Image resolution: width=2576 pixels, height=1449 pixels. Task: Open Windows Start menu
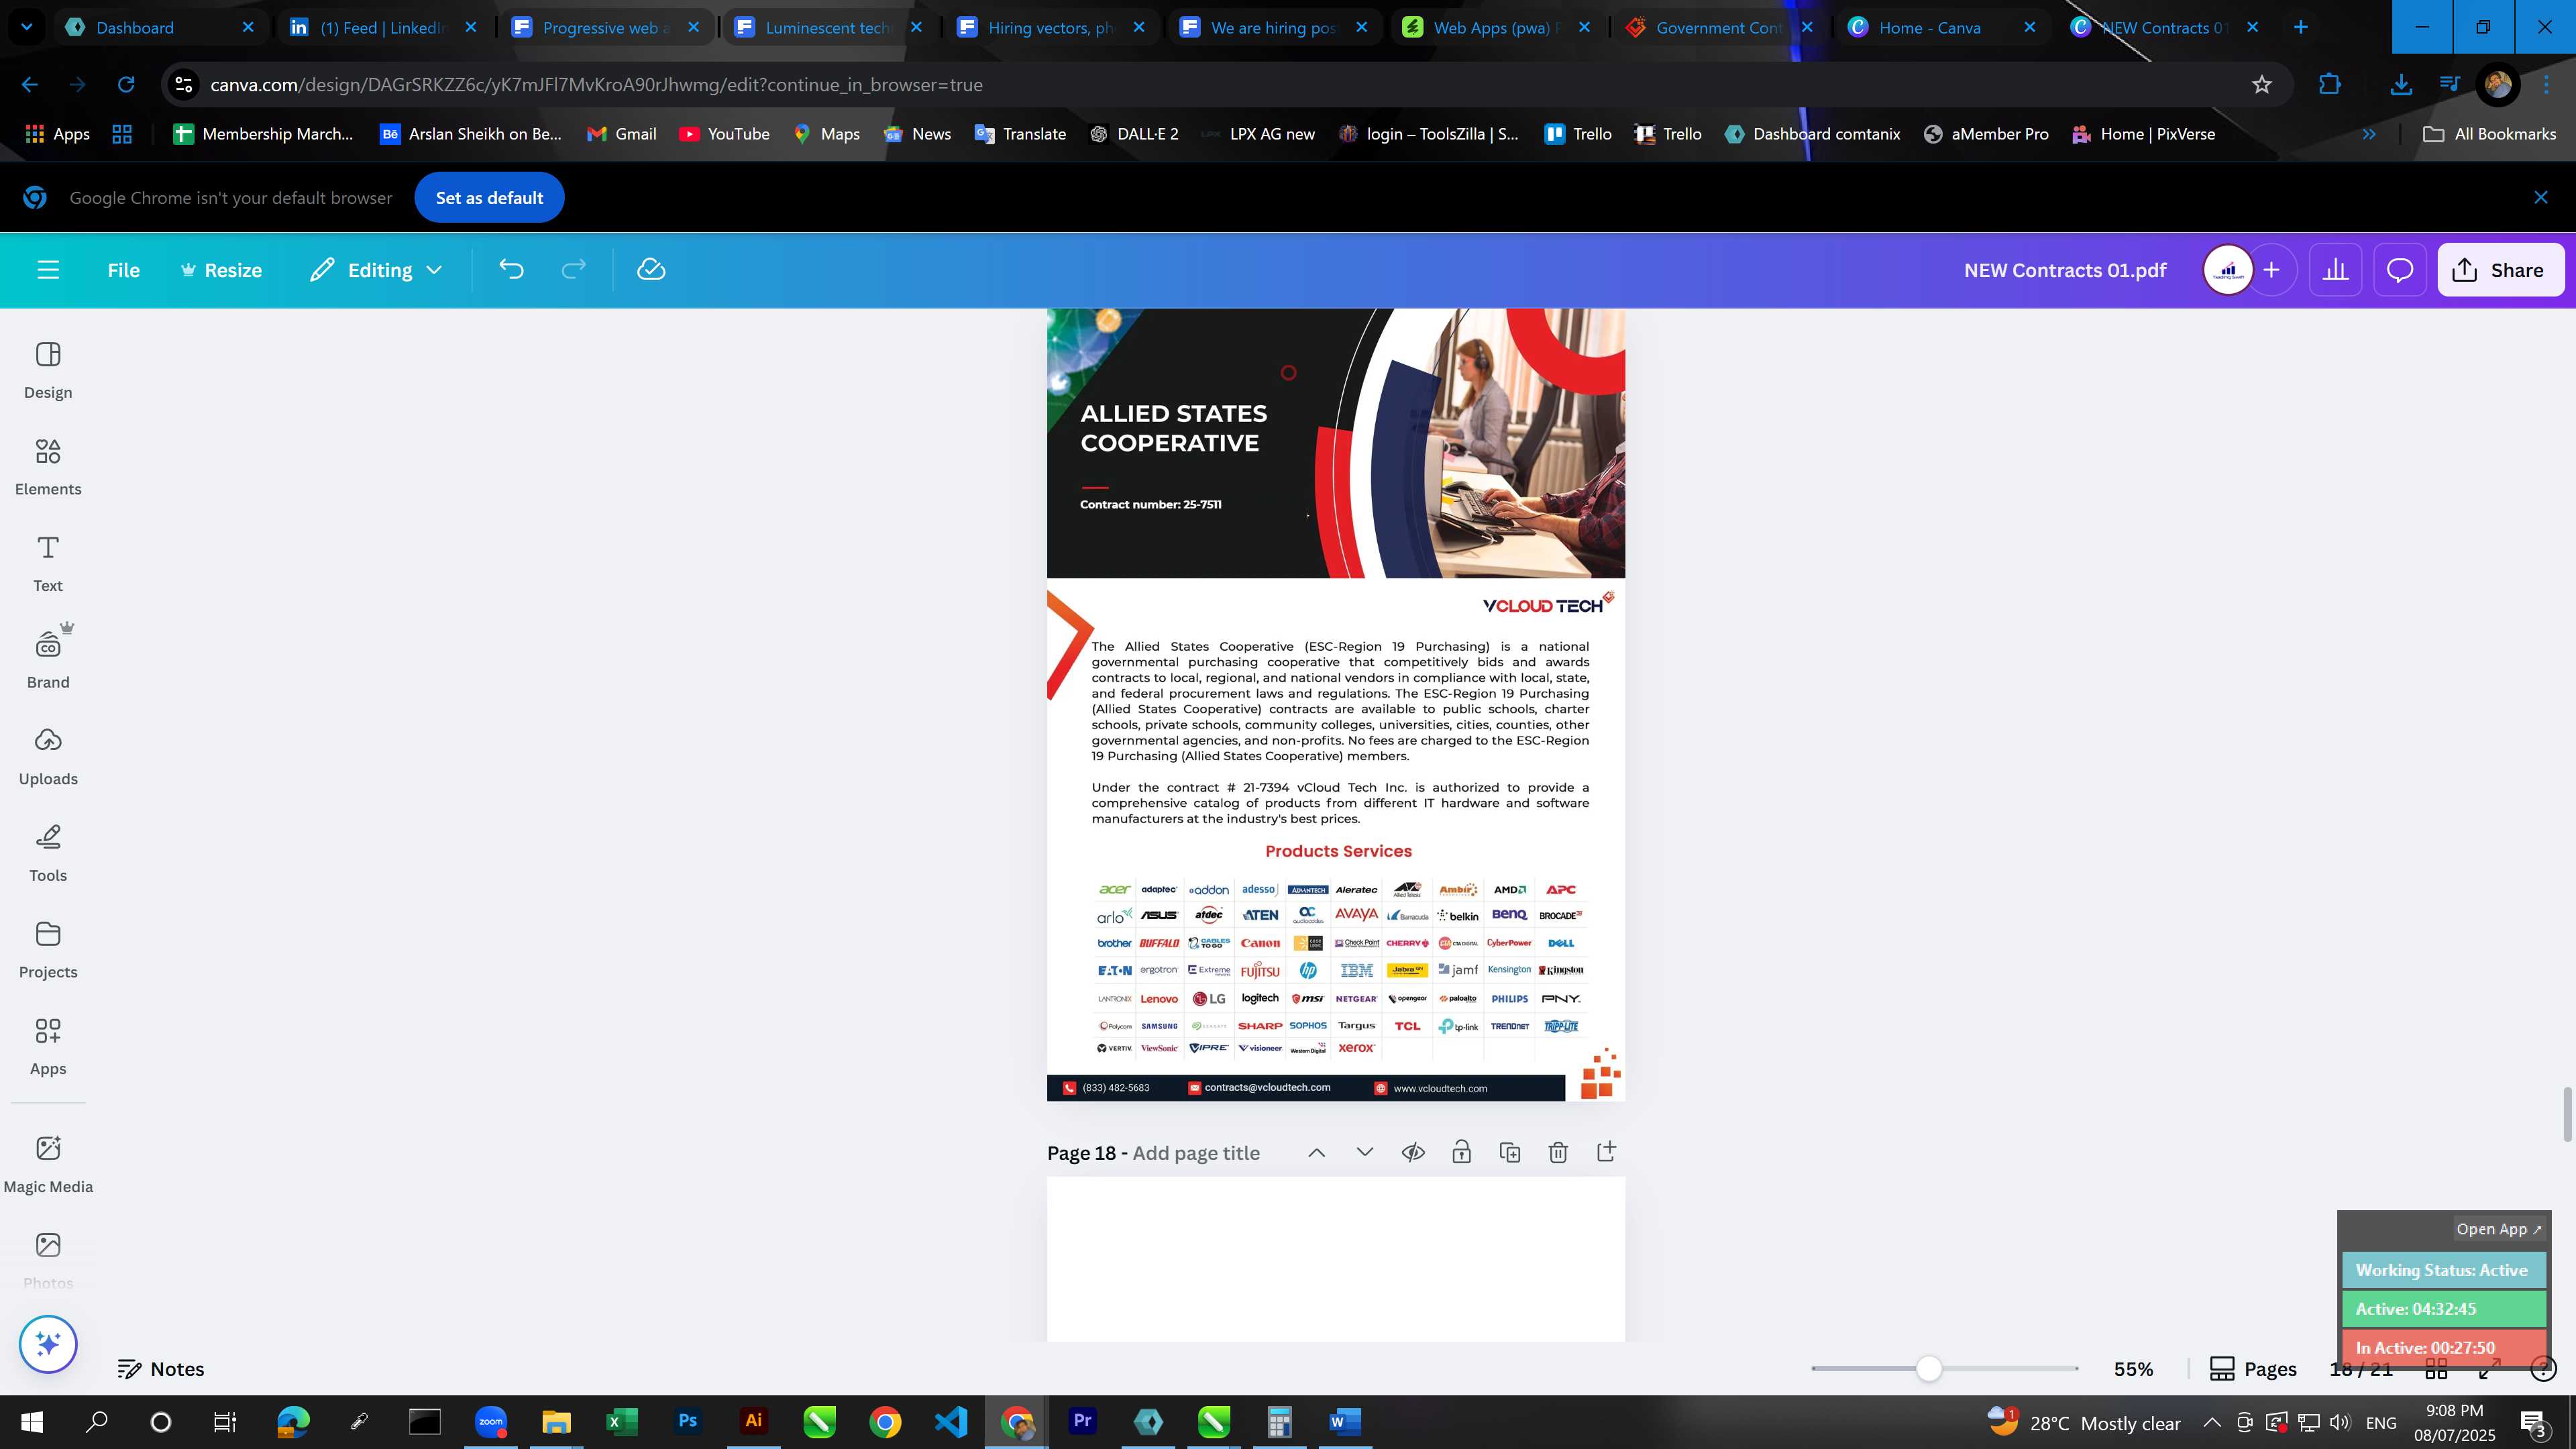pos(31,1421)
